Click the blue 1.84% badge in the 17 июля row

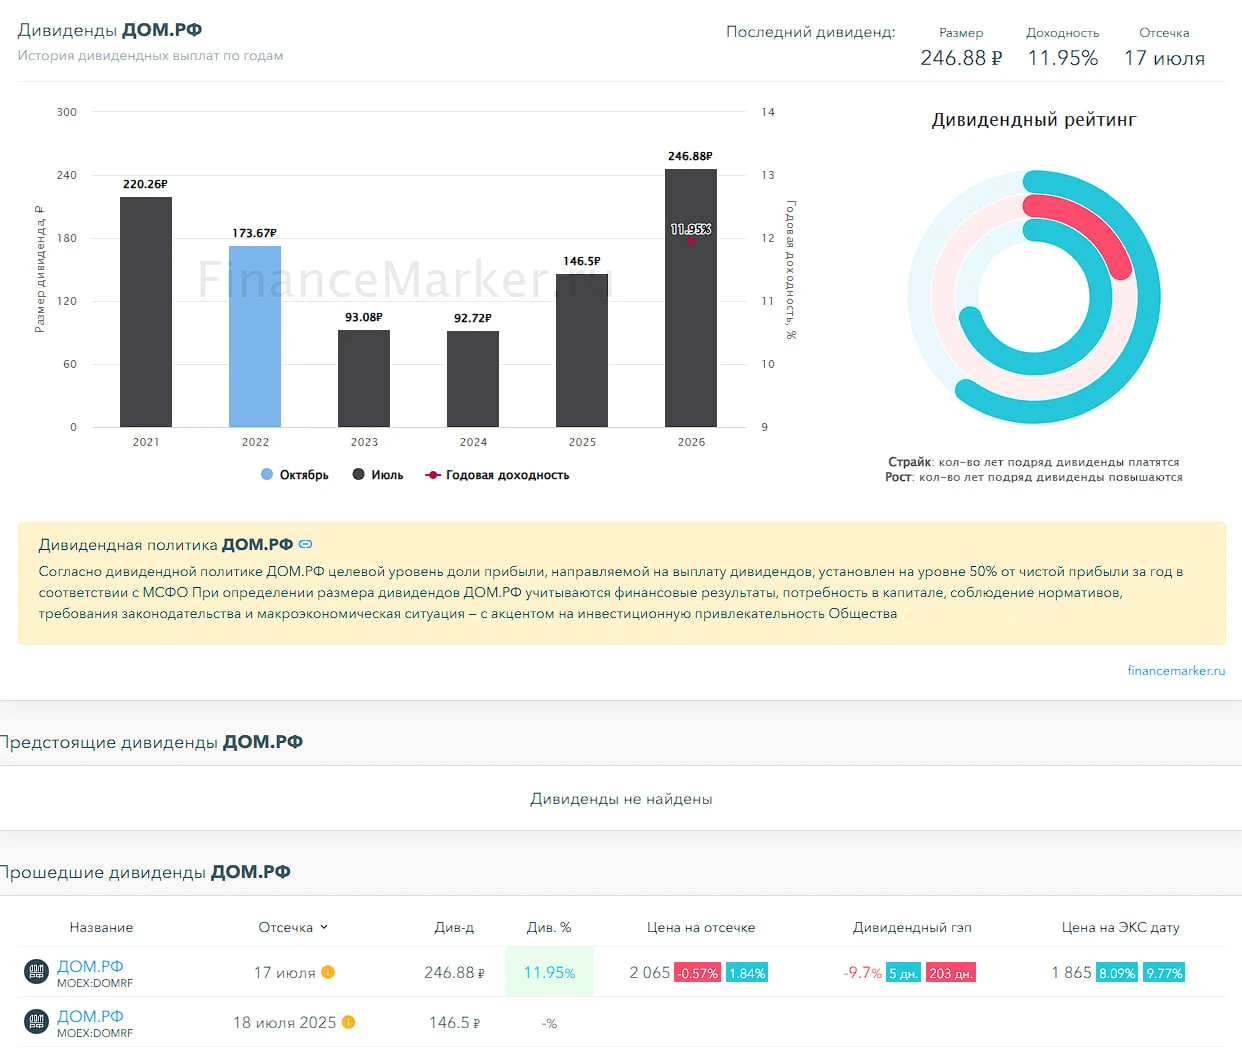click(746, 973)
